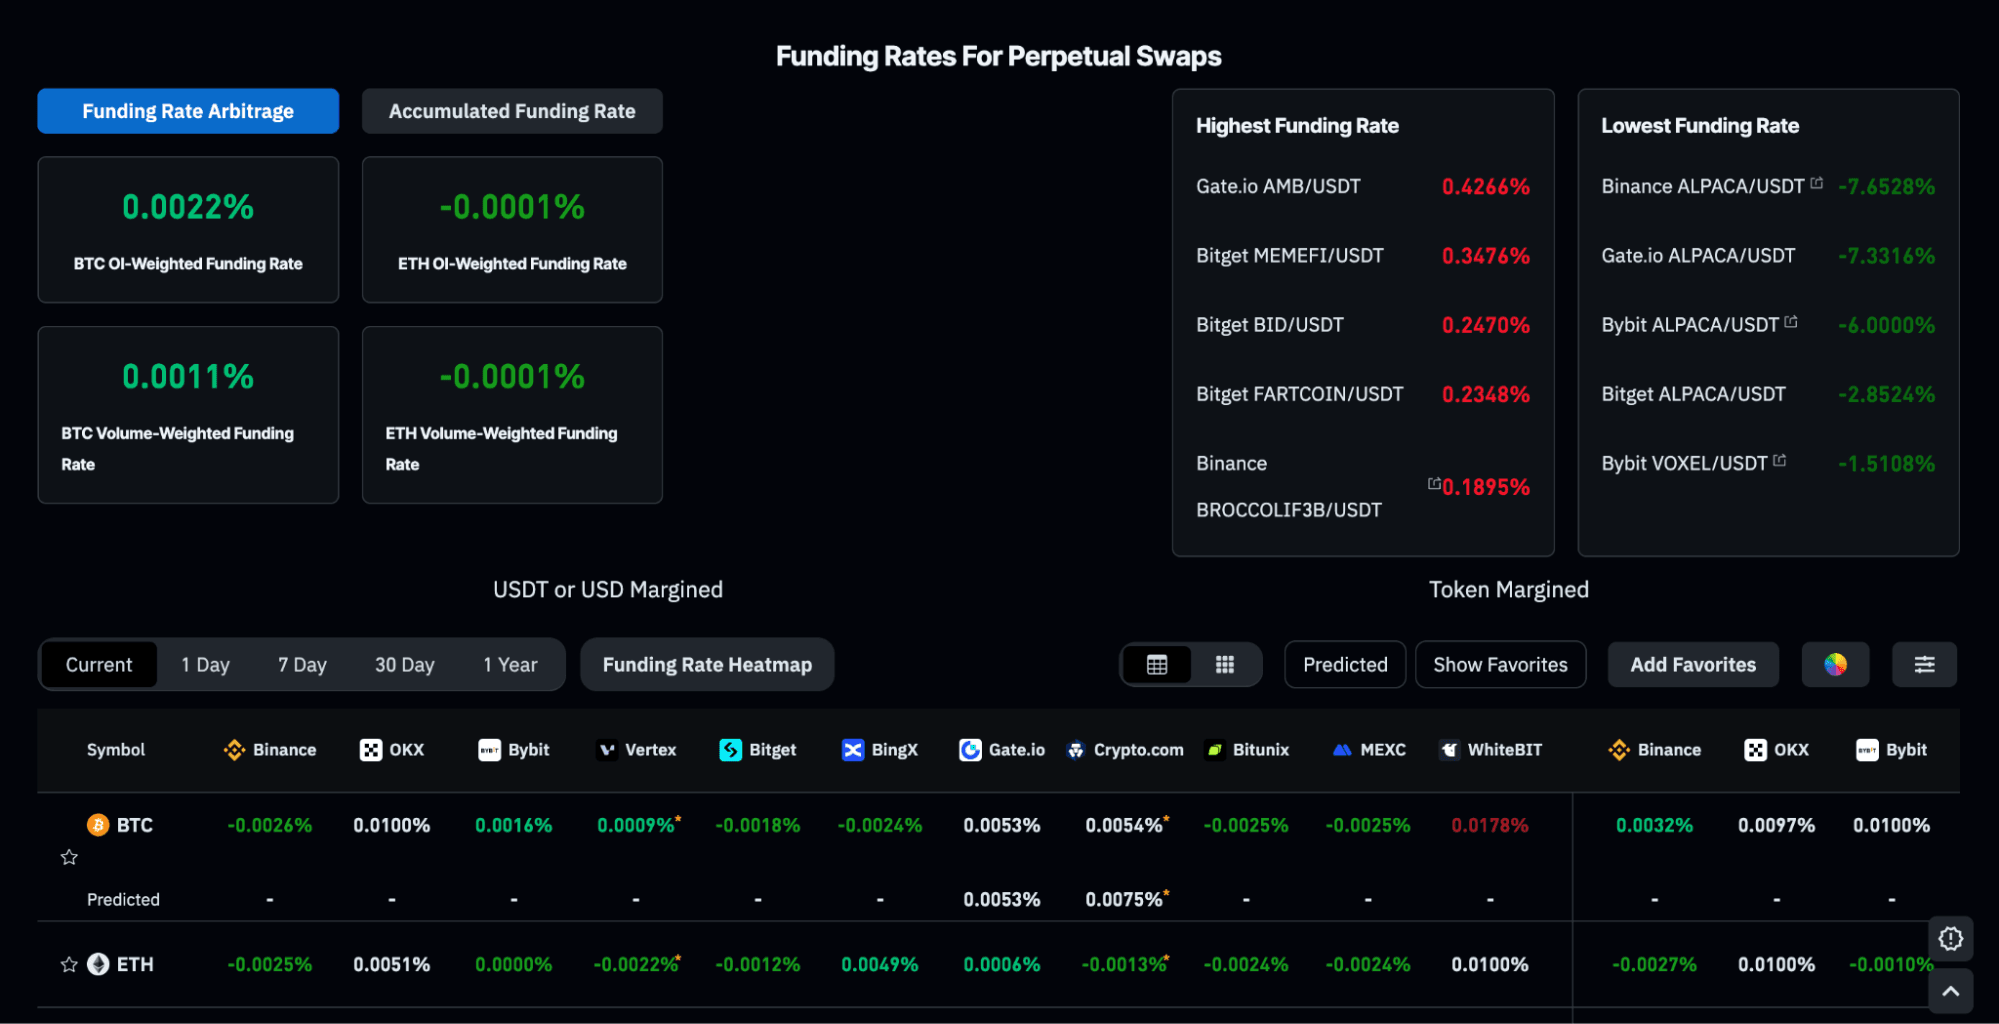Open the filter settings sliders button
This screenshot has height=1024, width=1999.
[x=1924, y=665]
